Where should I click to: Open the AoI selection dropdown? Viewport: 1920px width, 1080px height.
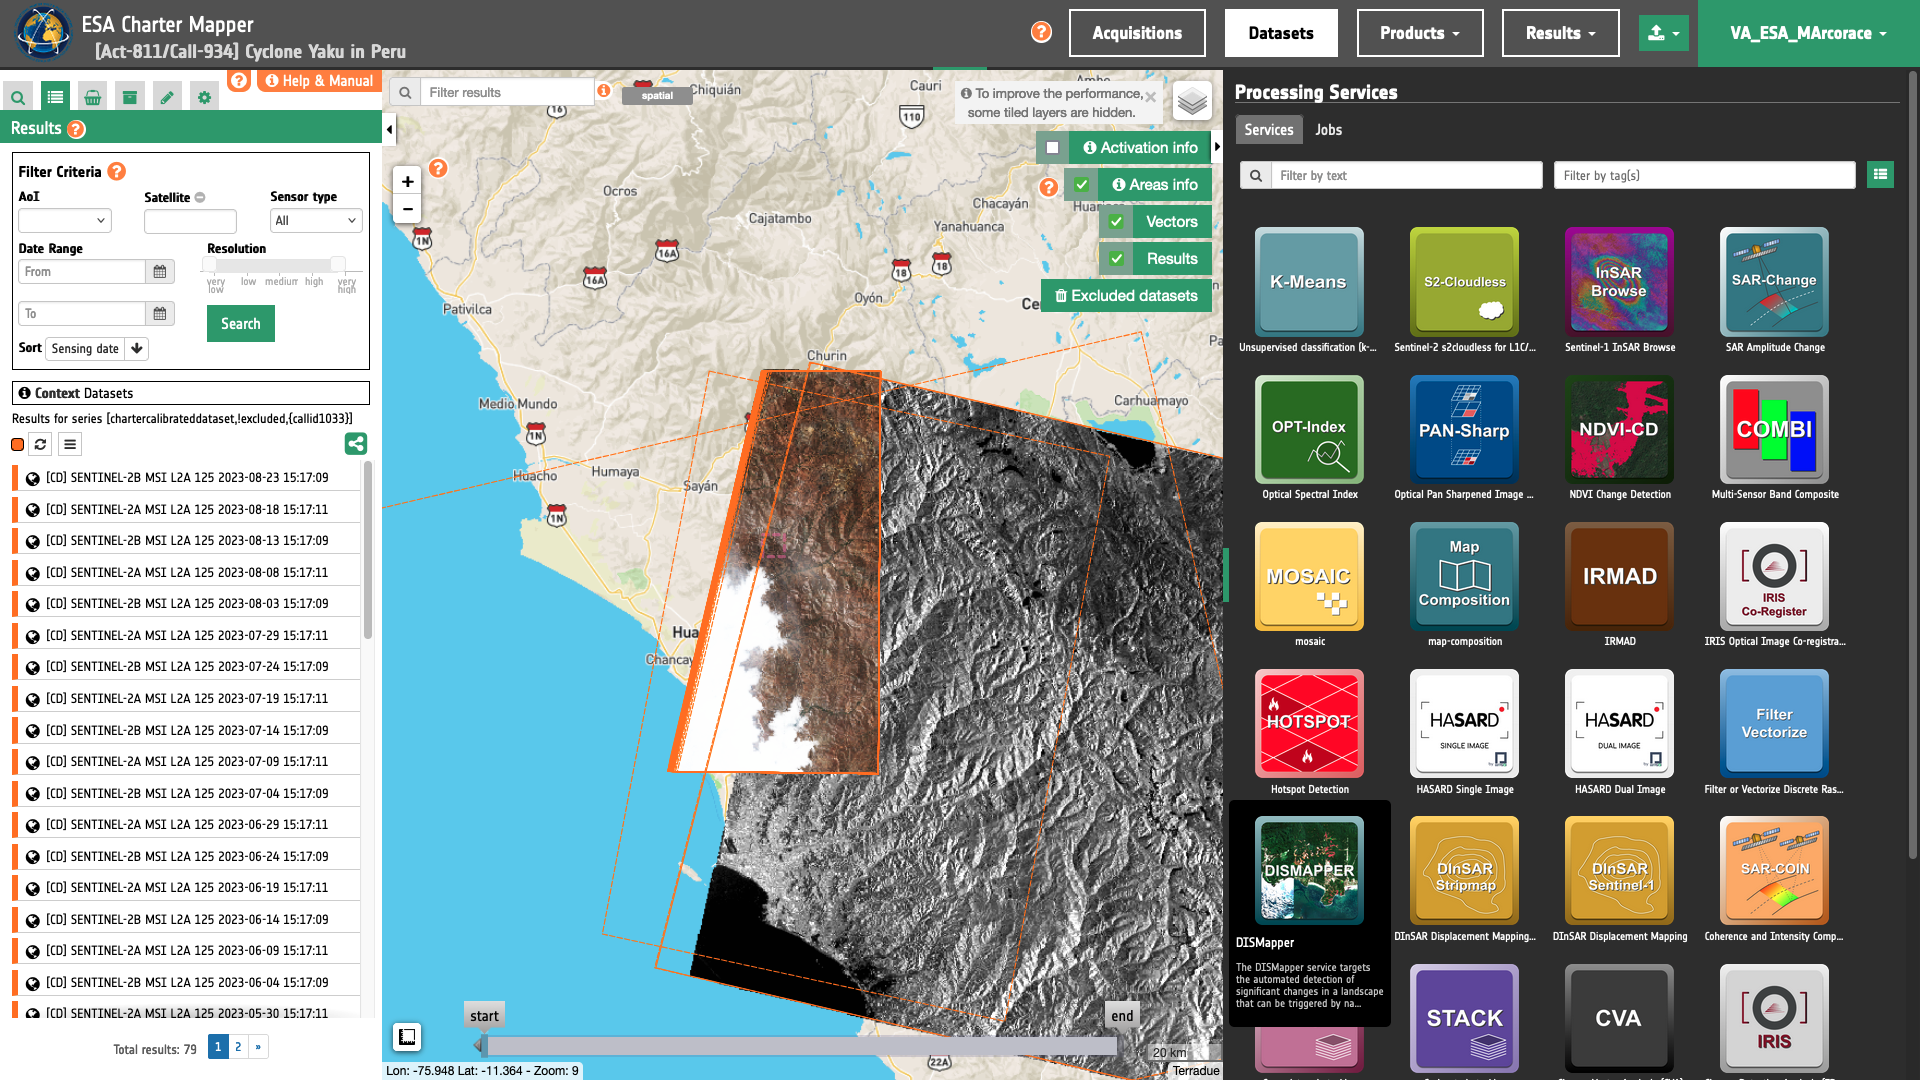click(x=64, y=221)
